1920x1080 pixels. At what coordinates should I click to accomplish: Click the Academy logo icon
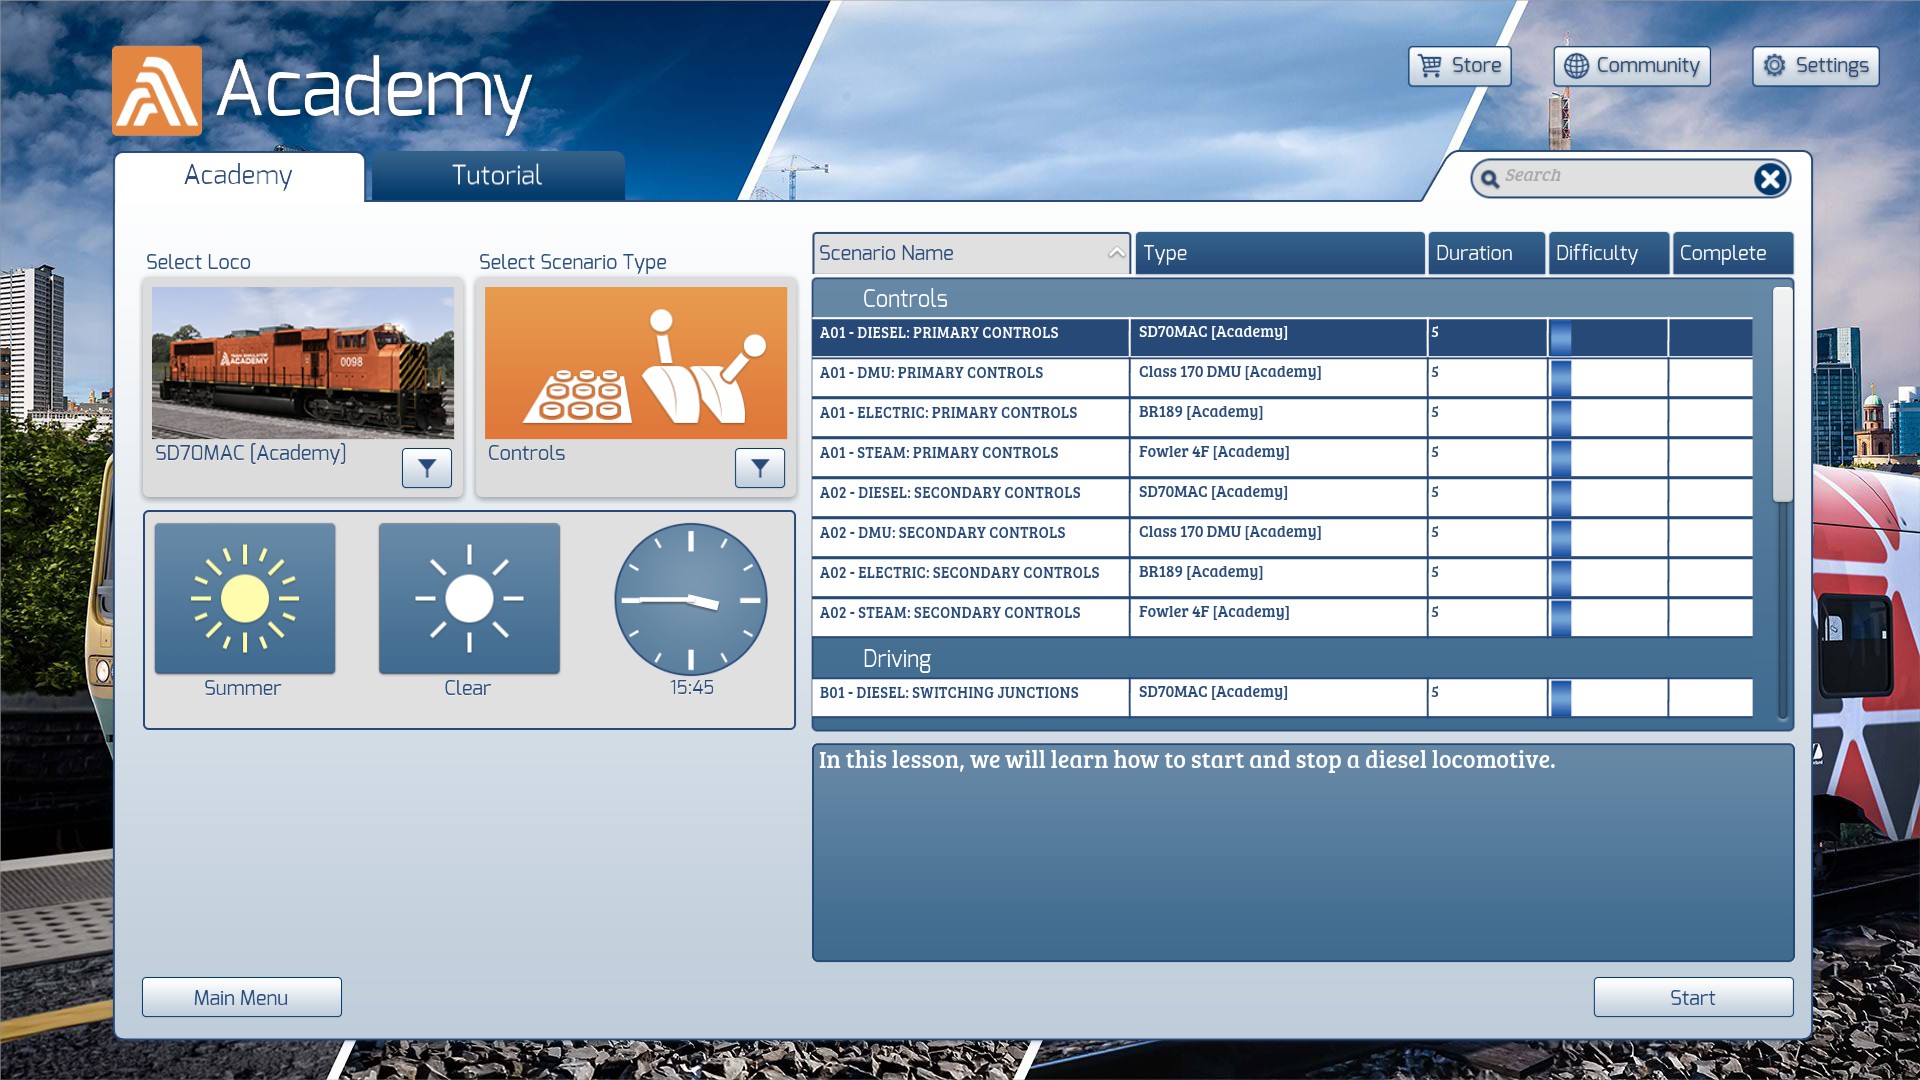click(x=157, y=91)
